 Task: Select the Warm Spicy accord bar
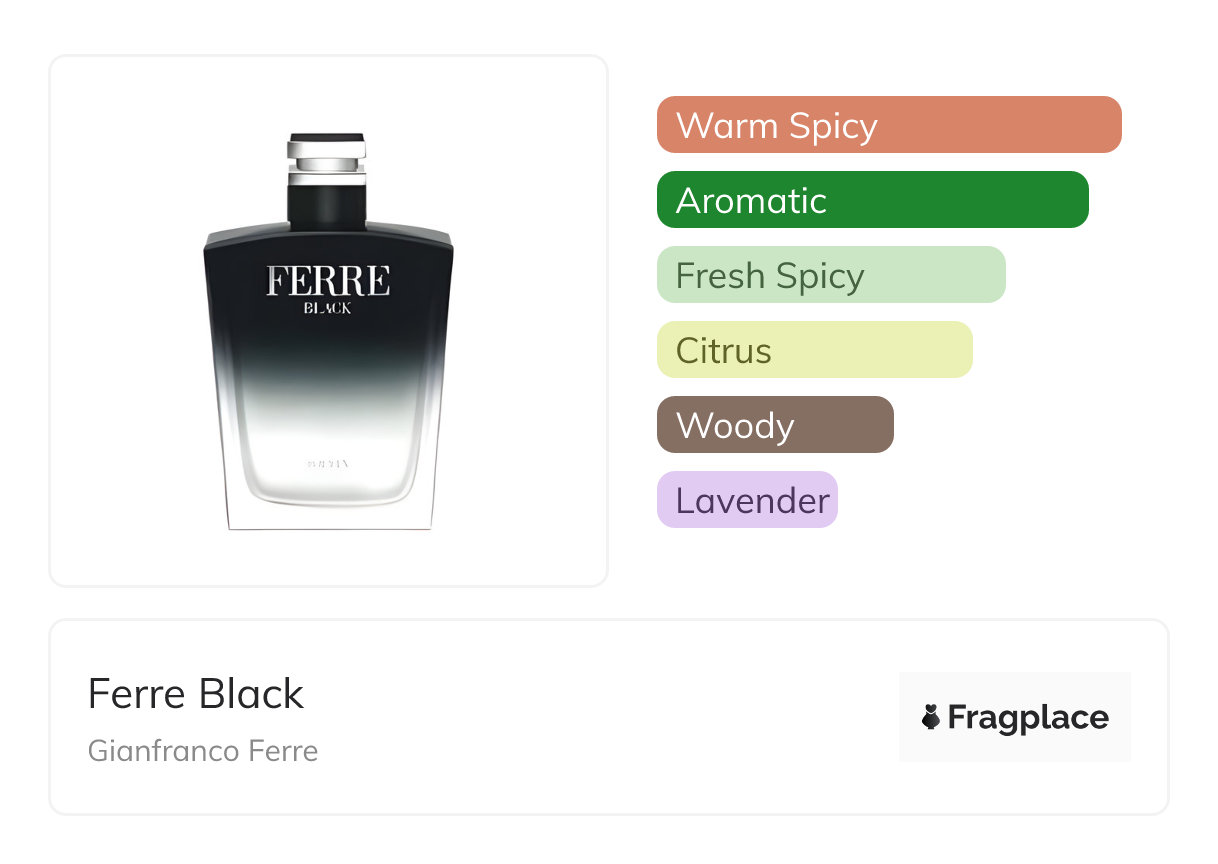tap(888, 125)
